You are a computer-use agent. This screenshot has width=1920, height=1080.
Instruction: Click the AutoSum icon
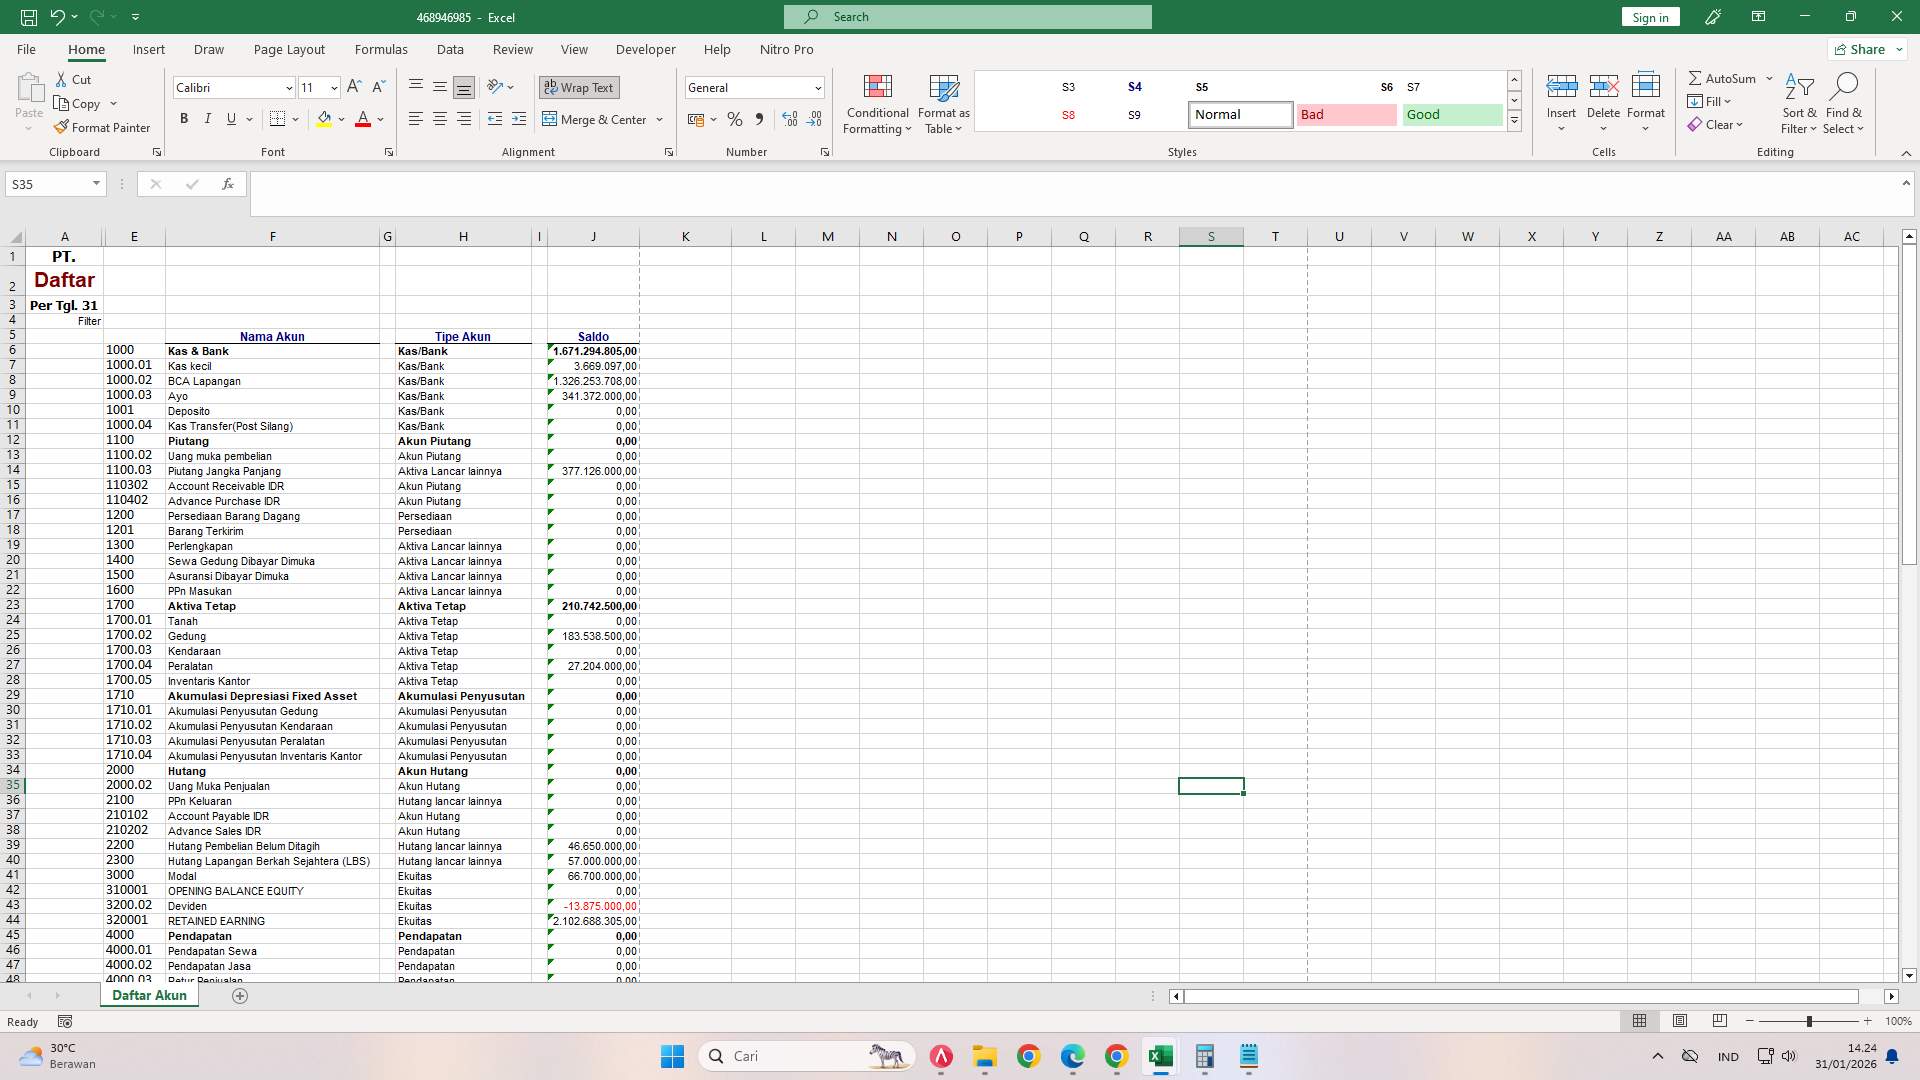coord(1722,77)
